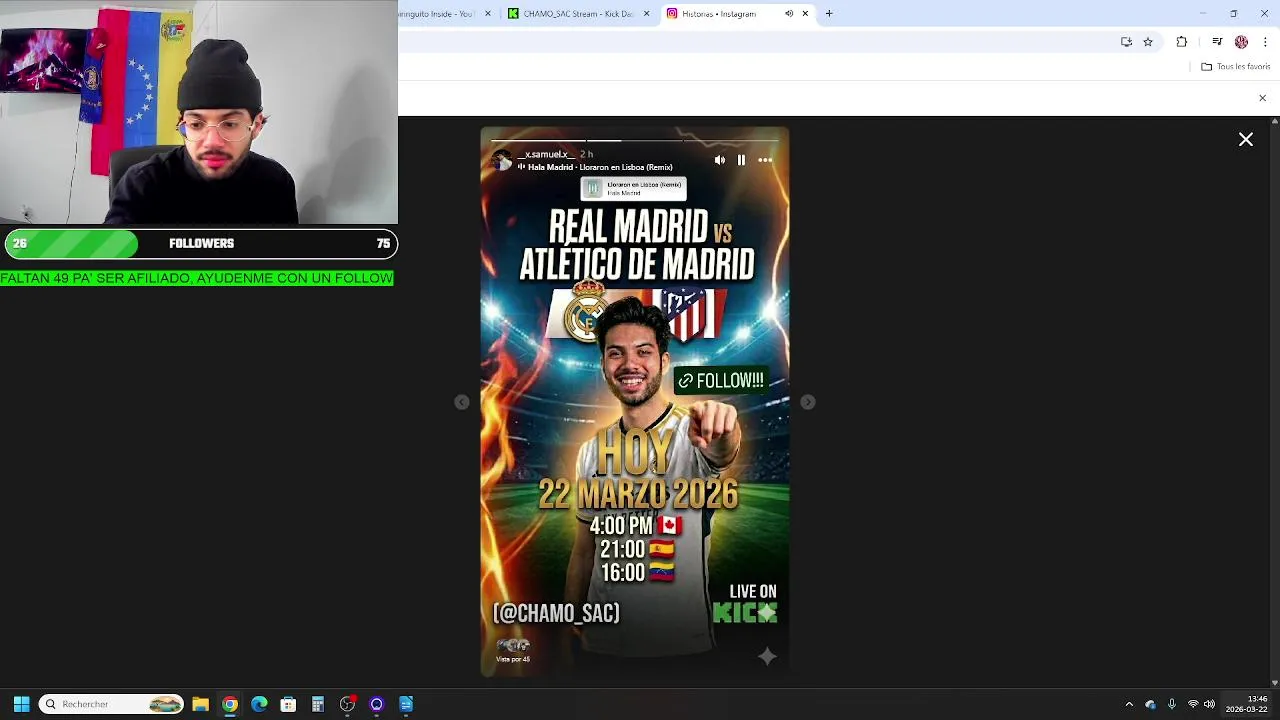Click the followers goal progress bar

point(200,244)
